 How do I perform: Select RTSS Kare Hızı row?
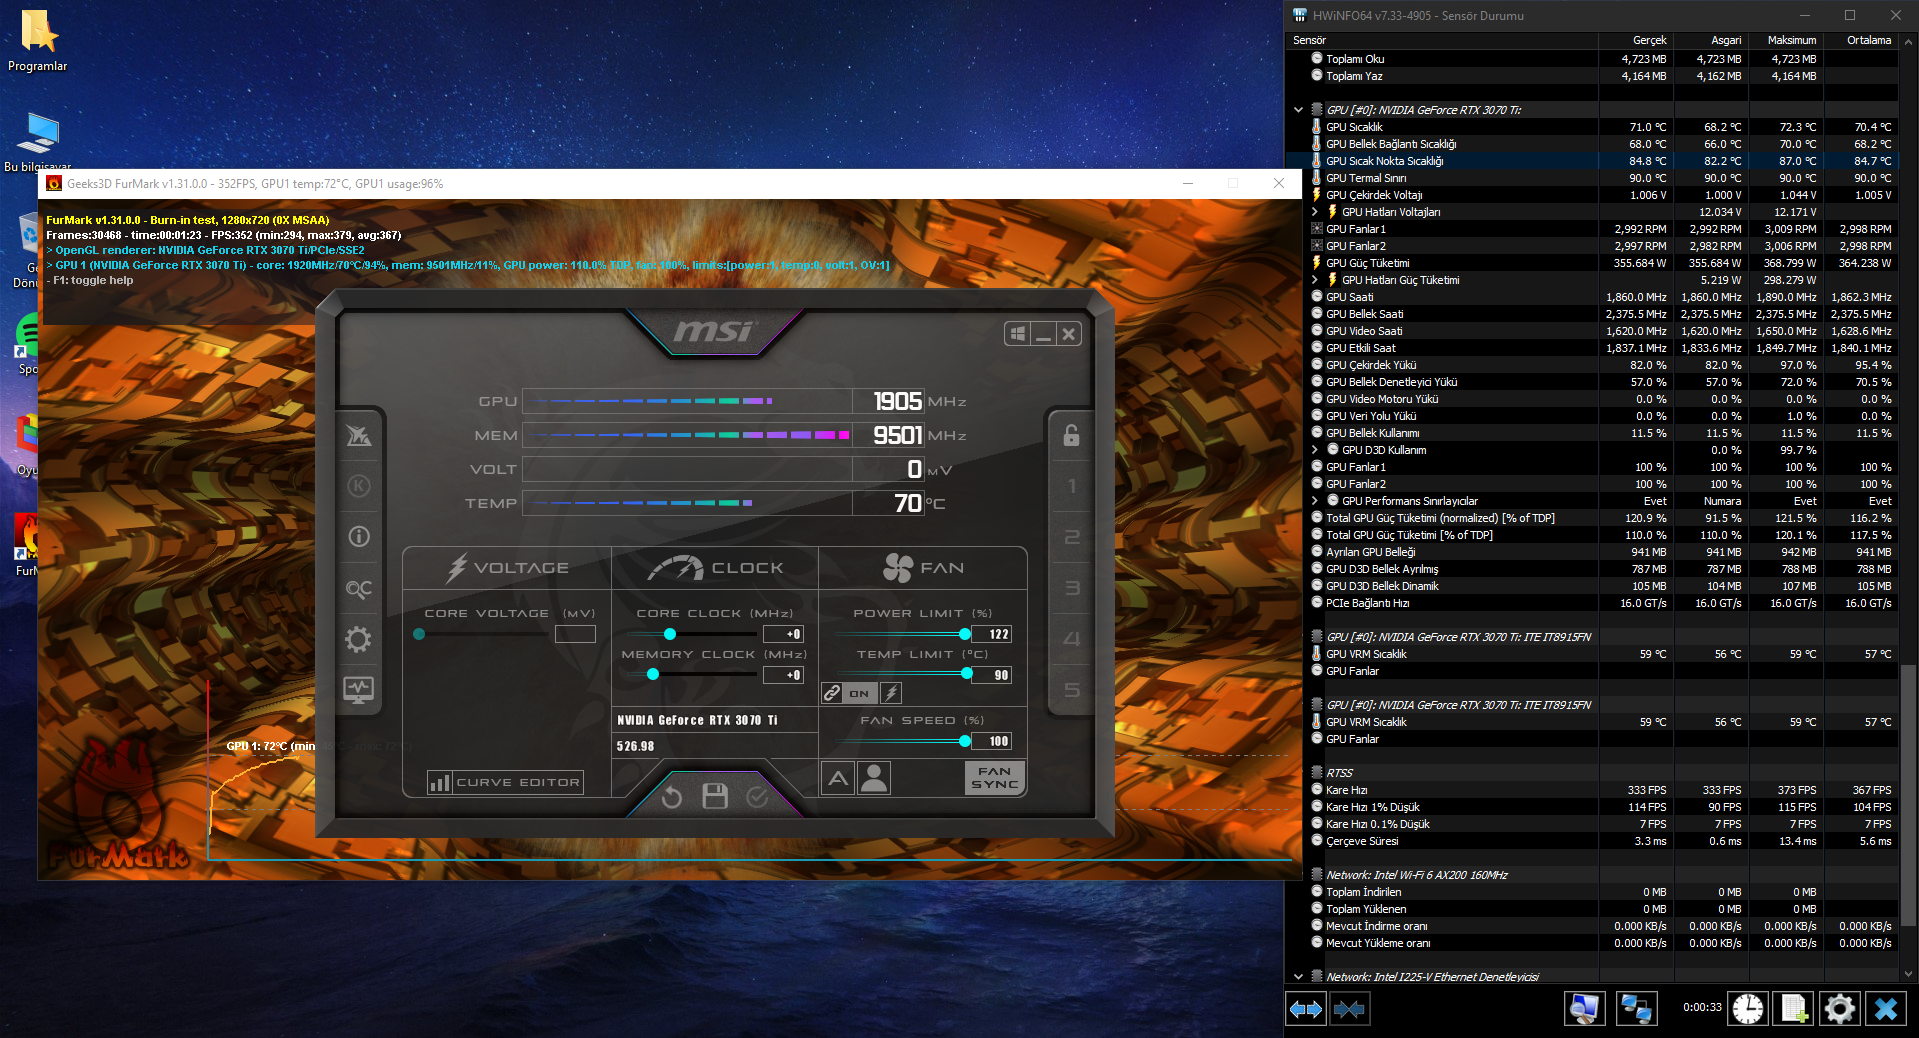point(1592,790)
